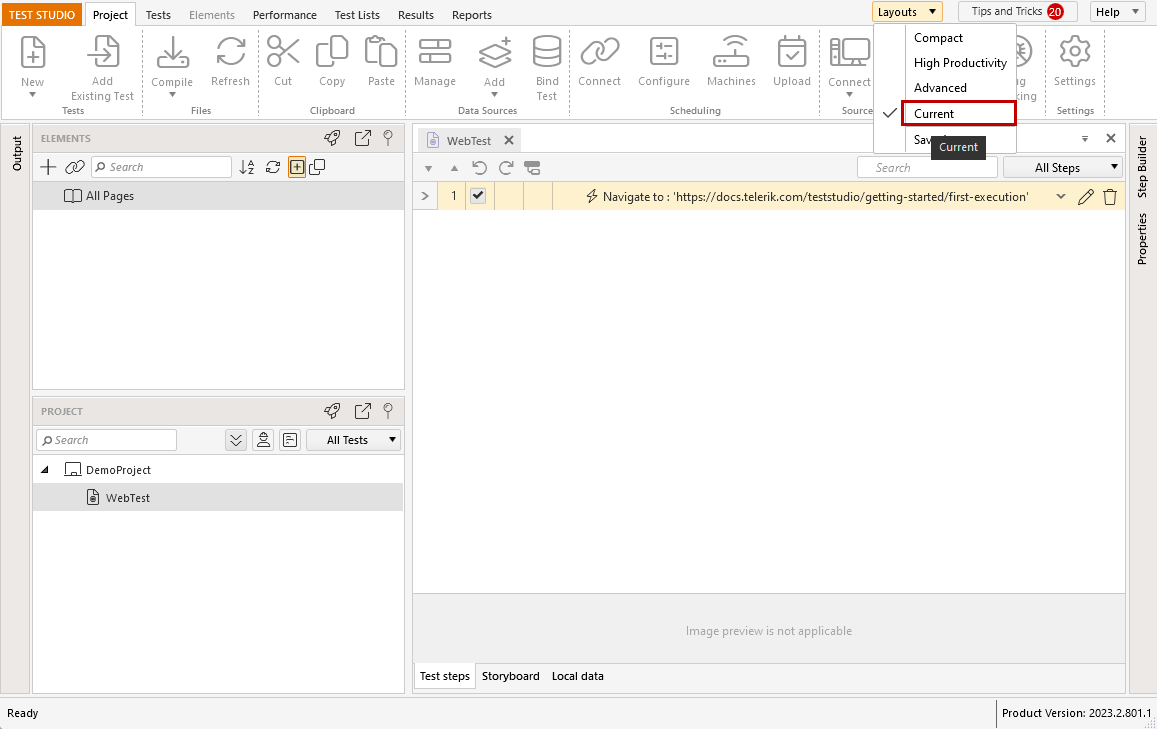
Task: Sort elements alphabetically
Action: pyautogui.click(x=246, y=167)
